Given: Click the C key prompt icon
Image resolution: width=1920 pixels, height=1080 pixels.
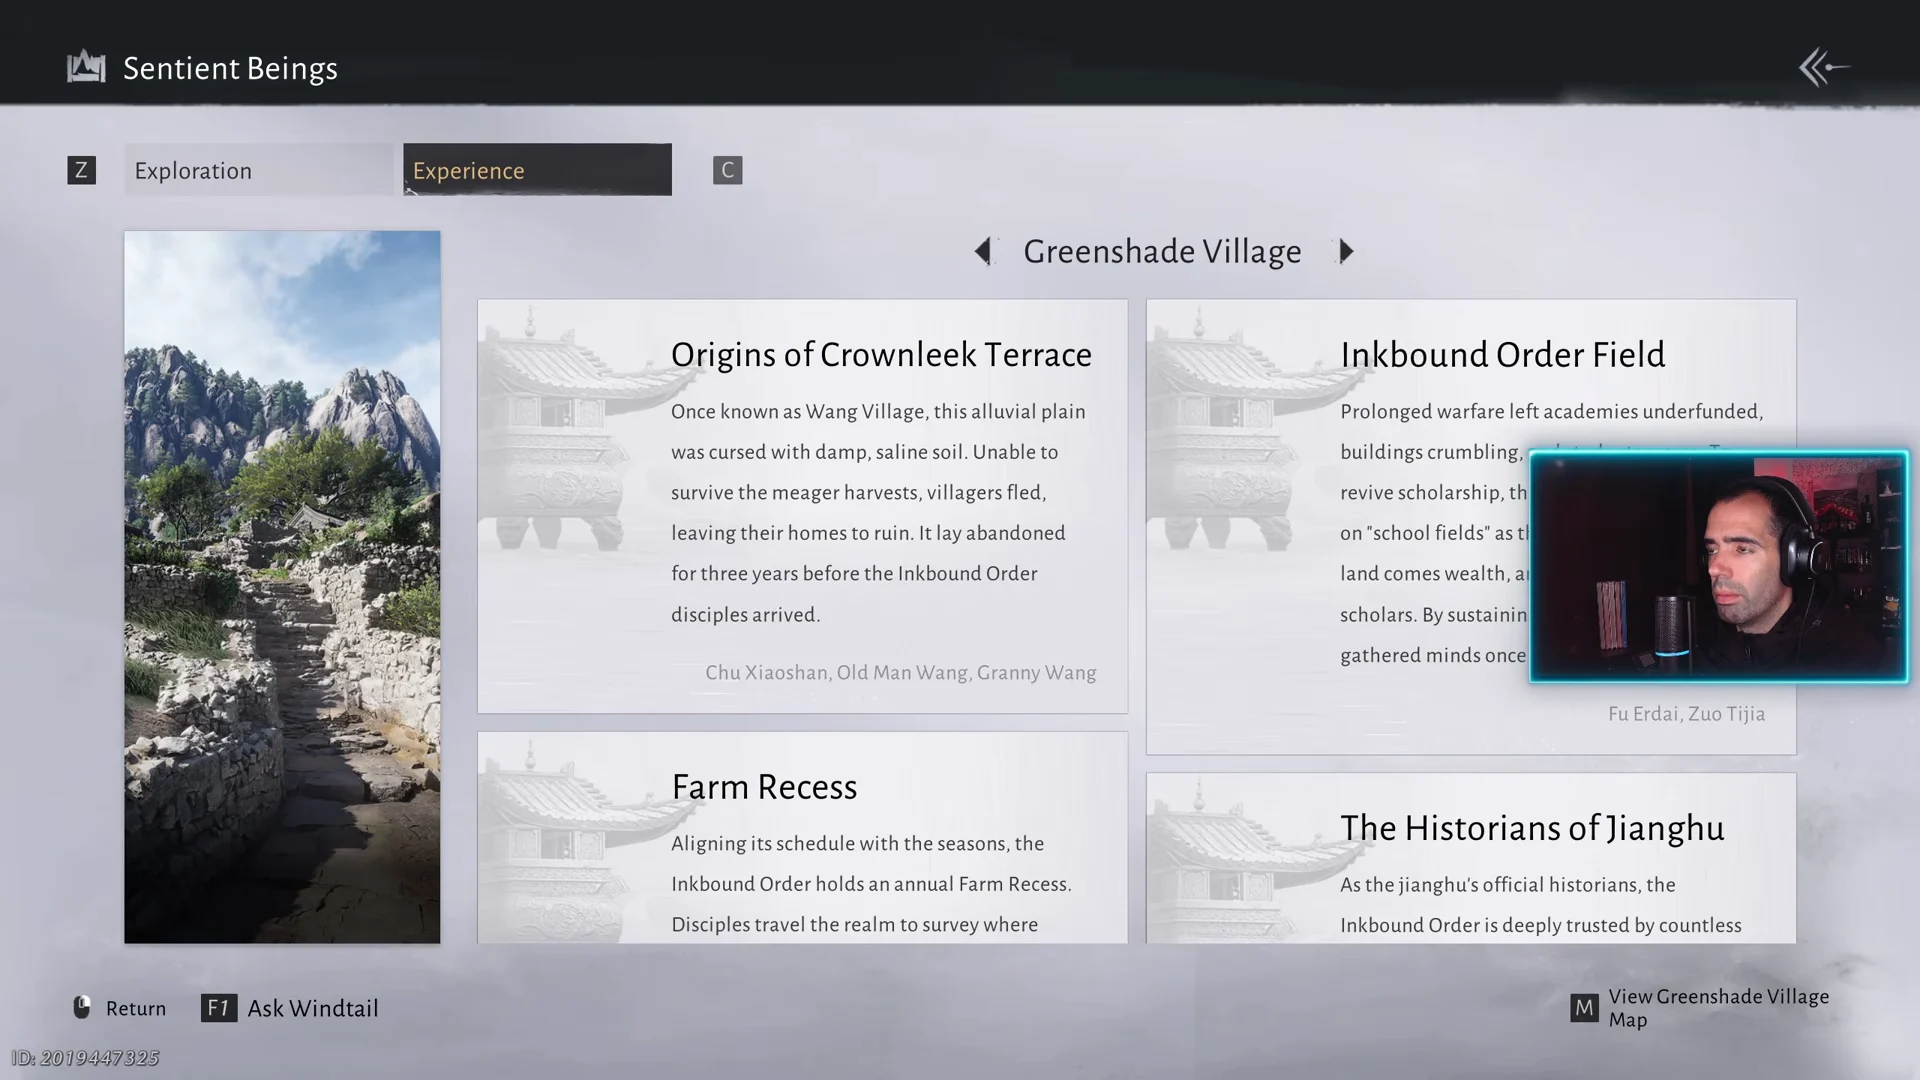Looking at the screenshot, I should 727,170.
